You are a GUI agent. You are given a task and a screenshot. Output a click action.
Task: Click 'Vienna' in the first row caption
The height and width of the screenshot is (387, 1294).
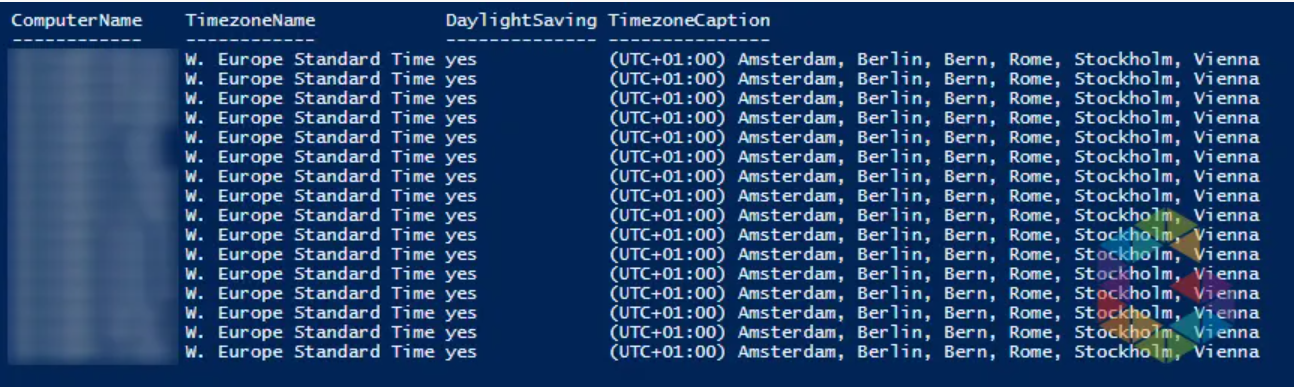click(1226, 59)
